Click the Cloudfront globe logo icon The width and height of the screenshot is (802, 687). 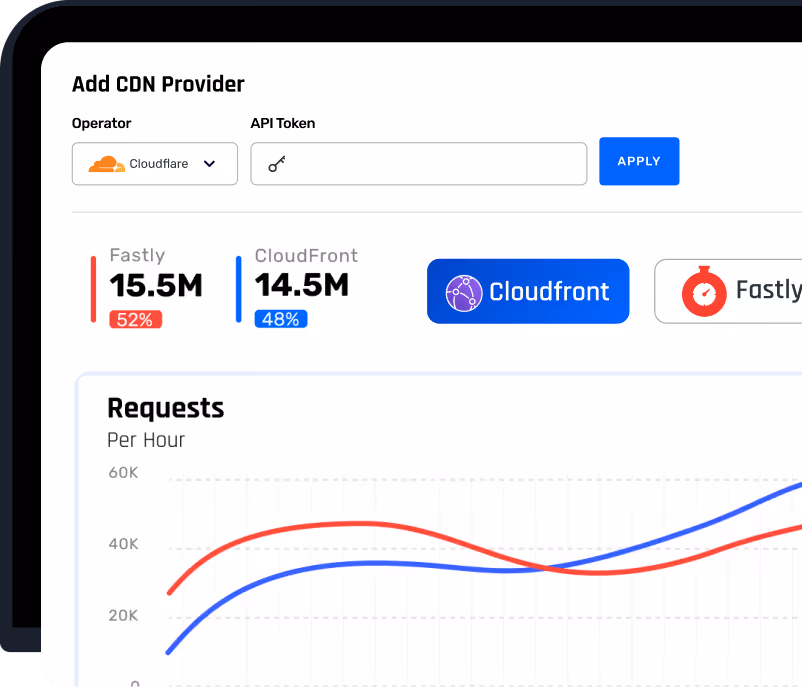[463, 293]
